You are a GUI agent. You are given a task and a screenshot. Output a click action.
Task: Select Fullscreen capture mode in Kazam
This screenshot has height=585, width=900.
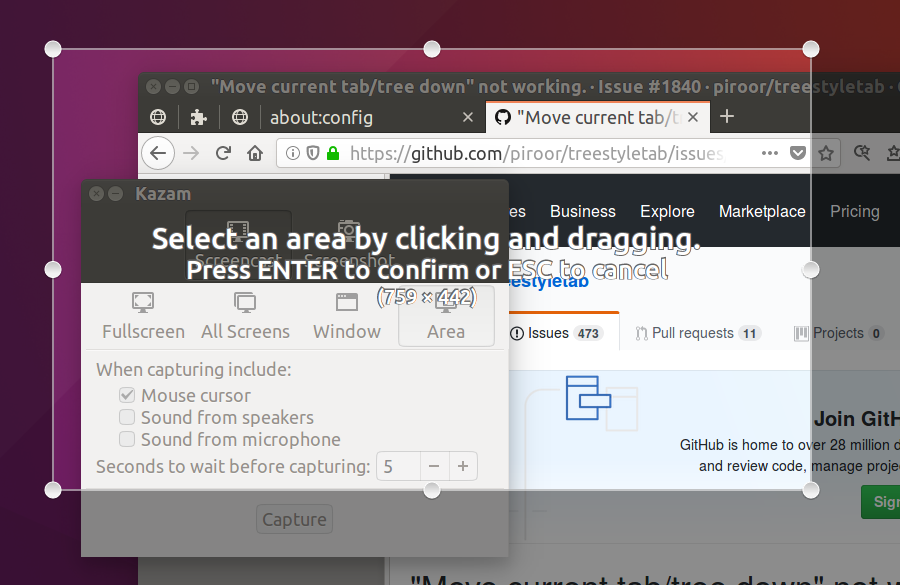click(x=143, y=316)
